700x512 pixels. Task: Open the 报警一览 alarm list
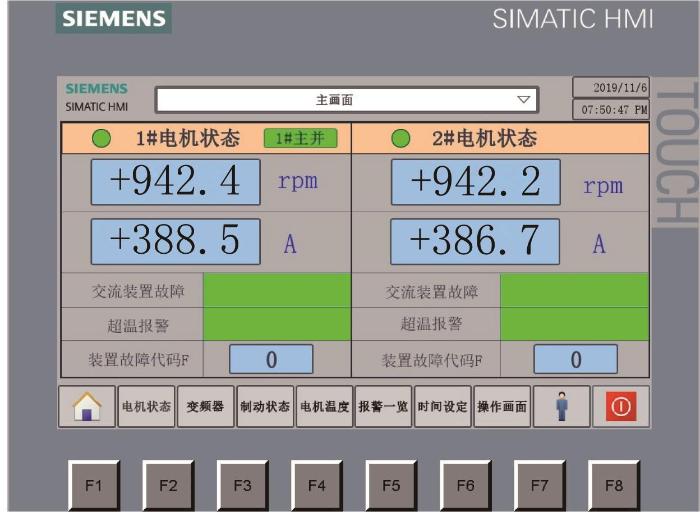383,407
